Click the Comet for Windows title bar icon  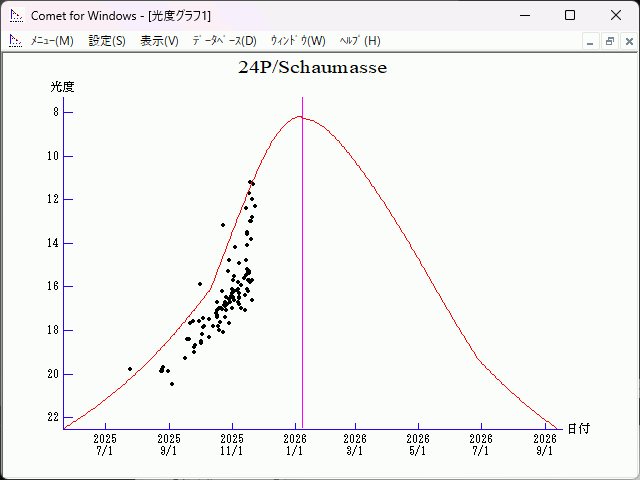(x=15, y=15)
